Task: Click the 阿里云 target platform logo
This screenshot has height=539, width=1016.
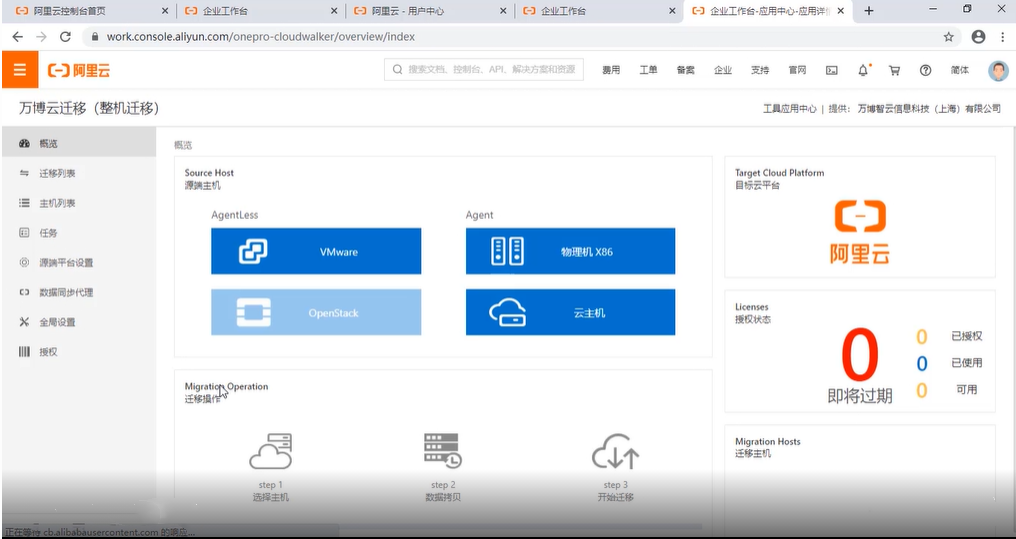Action: click(x=860, y=232)
